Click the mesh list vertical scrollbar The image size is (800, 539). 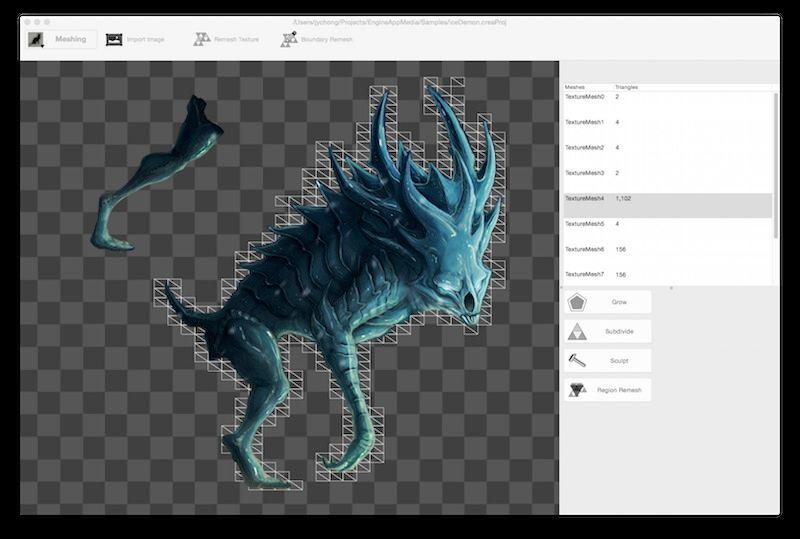pyautogui.click(x=776, y=166)
